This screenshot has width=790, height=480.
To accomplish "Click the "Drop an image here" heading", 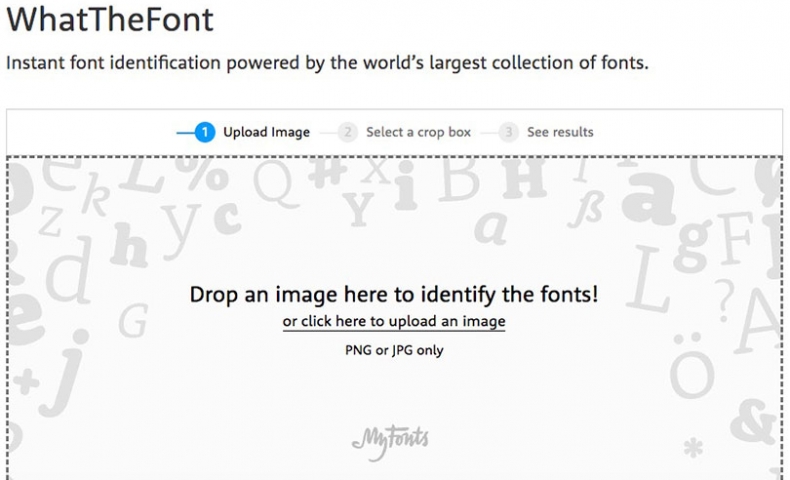I will pyautogui.click(x=394, y=295).
